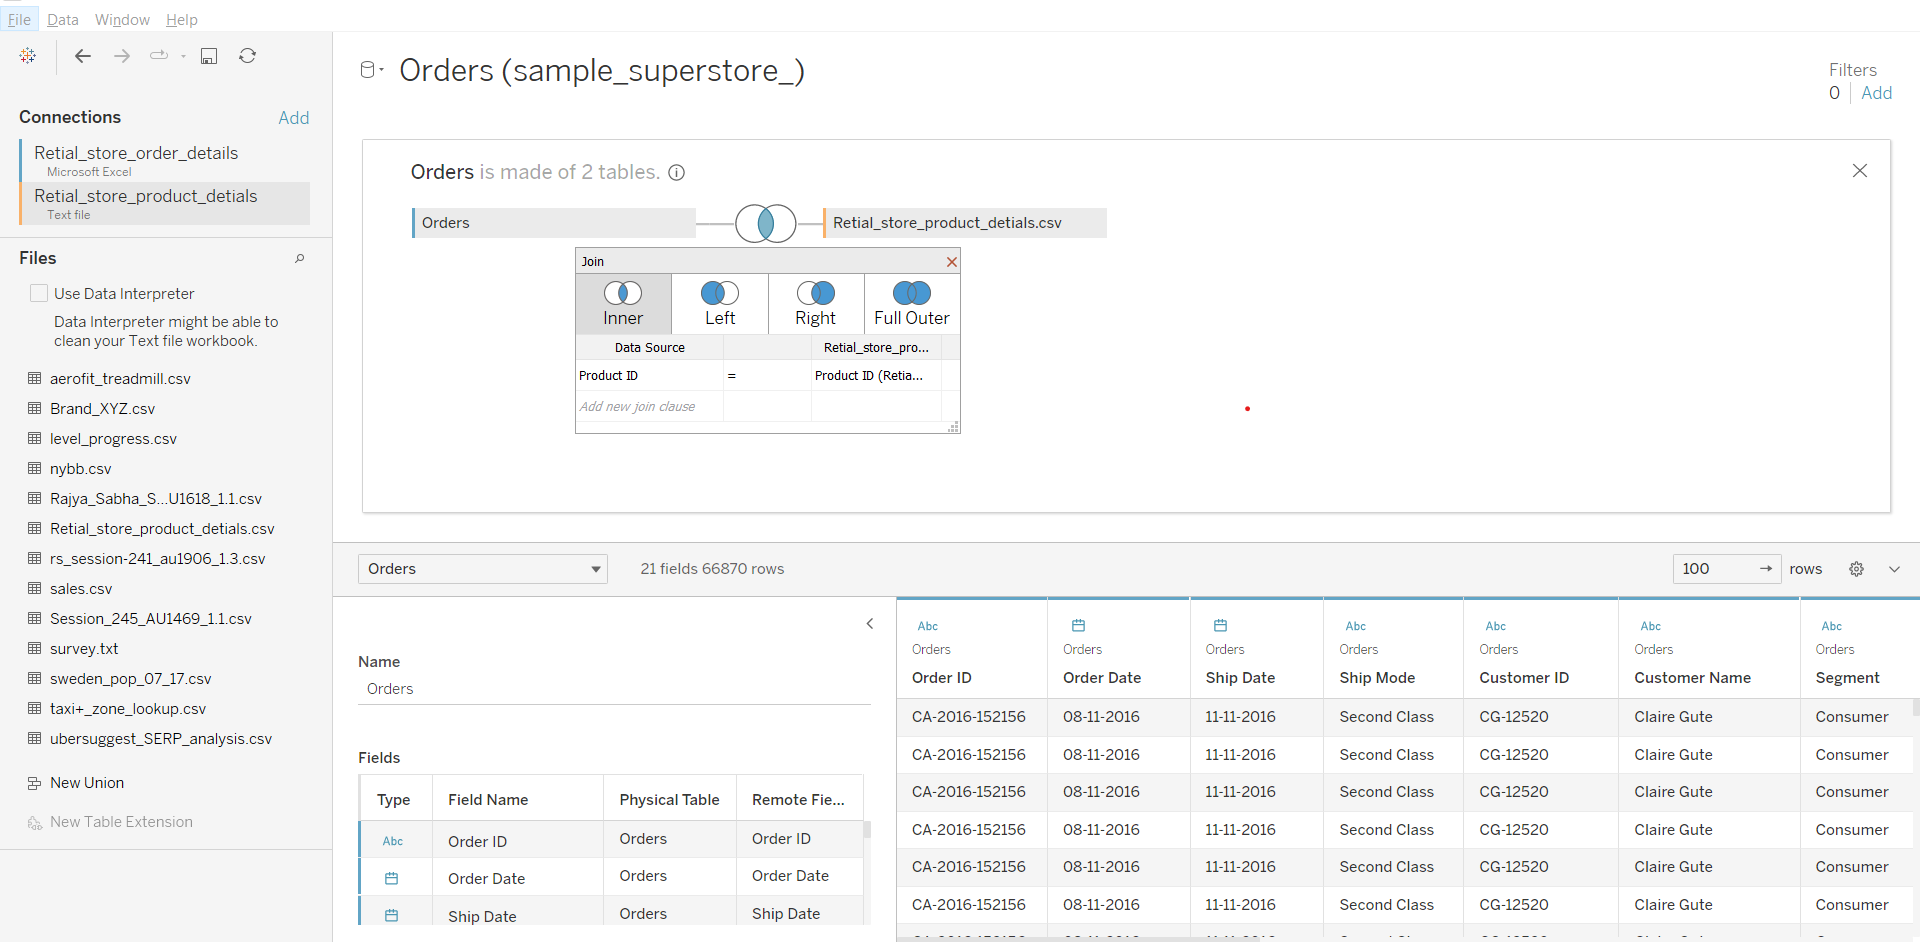Choose Right join type
Viewport: 1920px width, 942px height.
click(x=815, y=303)
